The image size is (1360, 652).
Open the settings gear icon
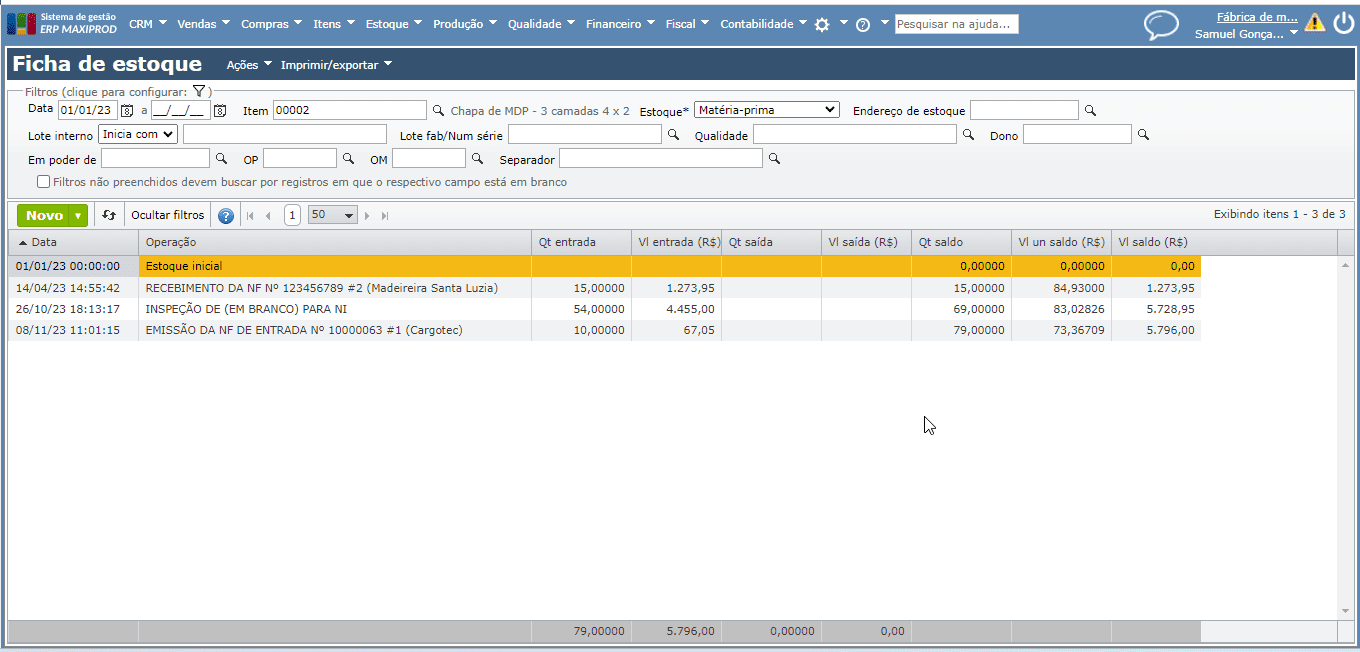pyautogui.click(x=822, y=24)
